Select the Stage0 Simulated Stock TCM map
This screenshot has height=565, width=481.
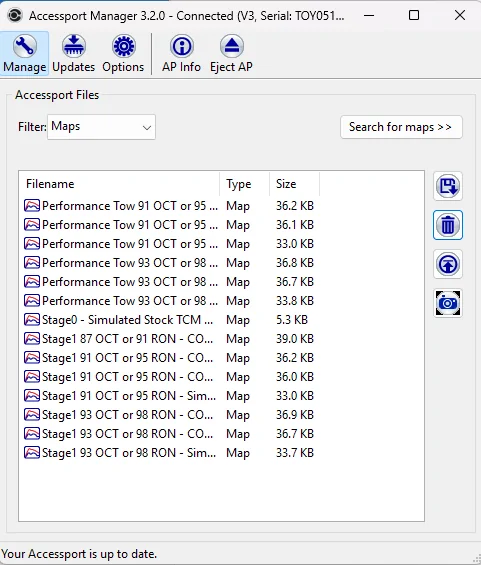(169, 320)
